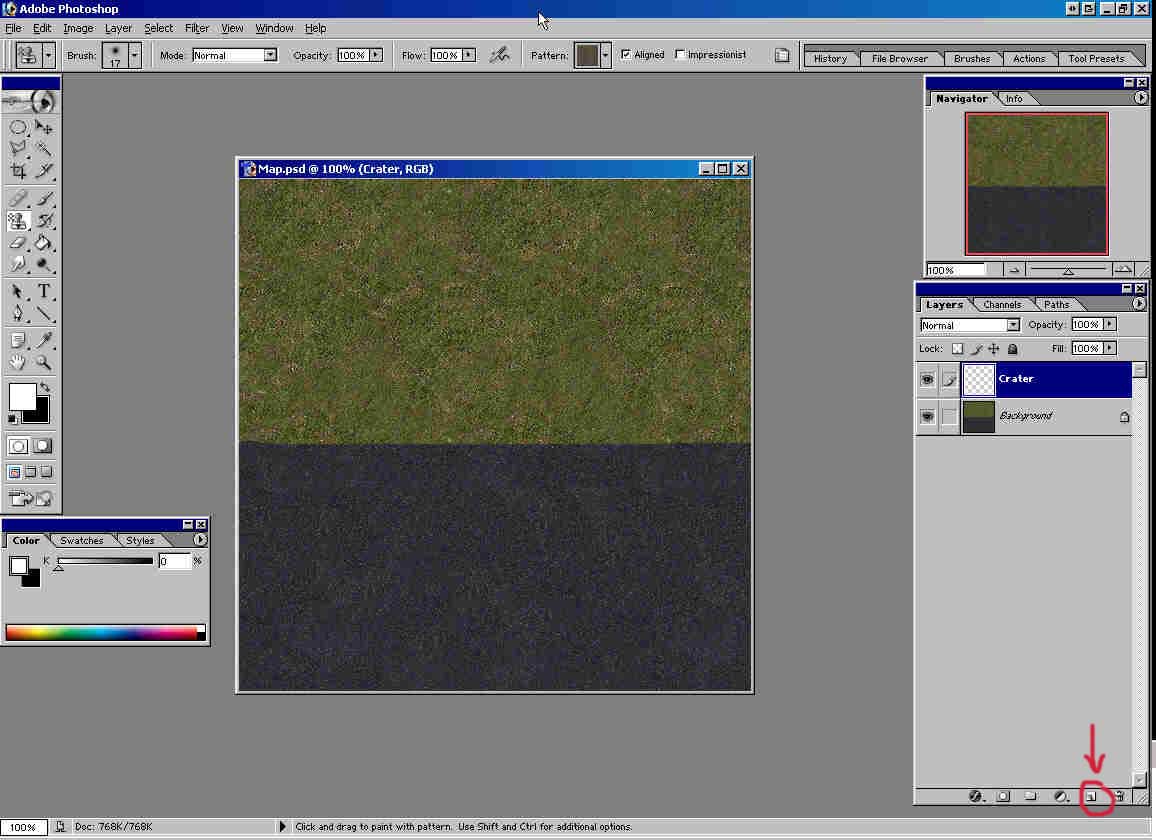Open the brush Mode dropdown
Image resolution: width=1156 pixels, height=840 pixels.
click(270, 55)
